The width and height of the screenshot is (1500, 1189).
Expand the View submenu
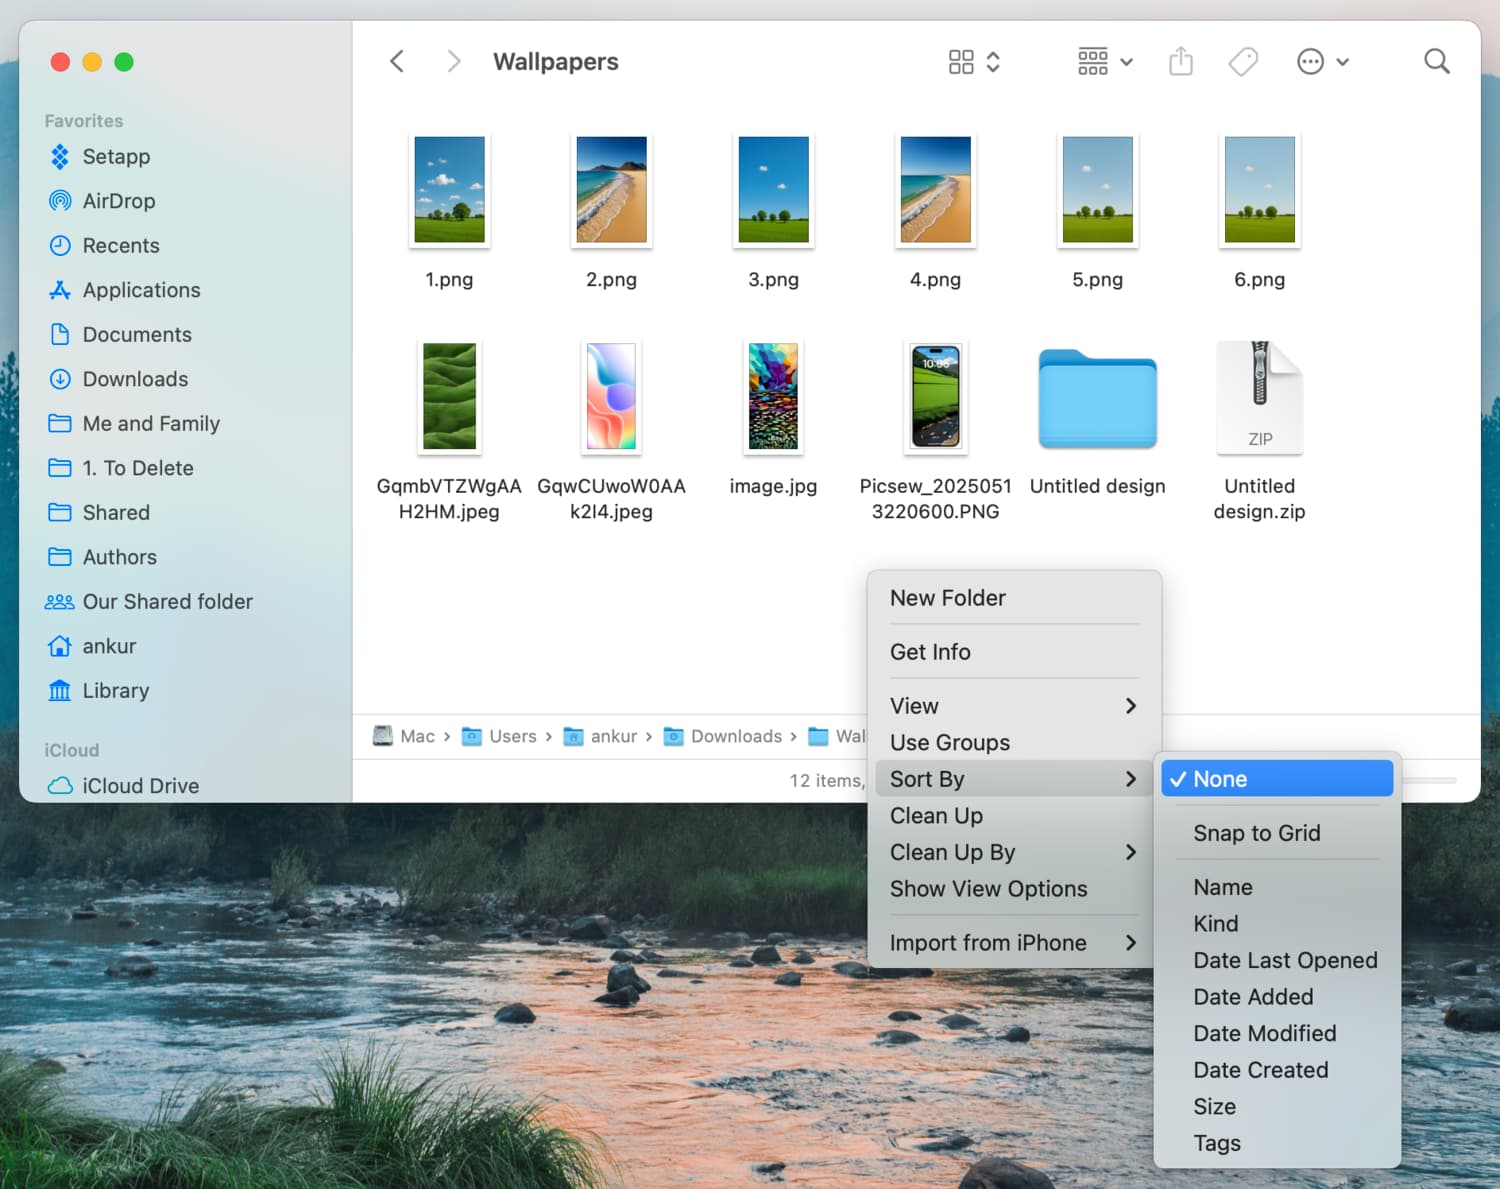[1014, 706]
